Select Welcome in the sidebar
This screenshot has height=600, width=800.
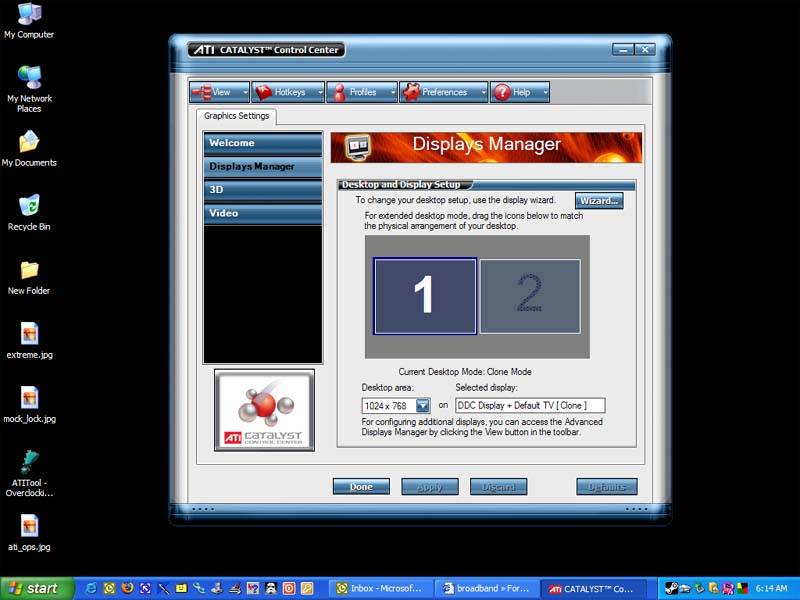pos(263,143)
